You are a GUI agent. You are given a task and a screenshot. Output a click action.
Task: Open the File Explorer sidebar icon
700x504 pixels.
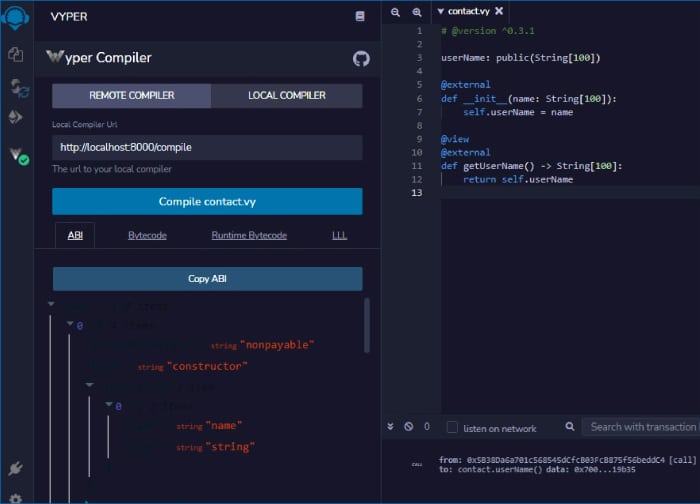[16, 54]
